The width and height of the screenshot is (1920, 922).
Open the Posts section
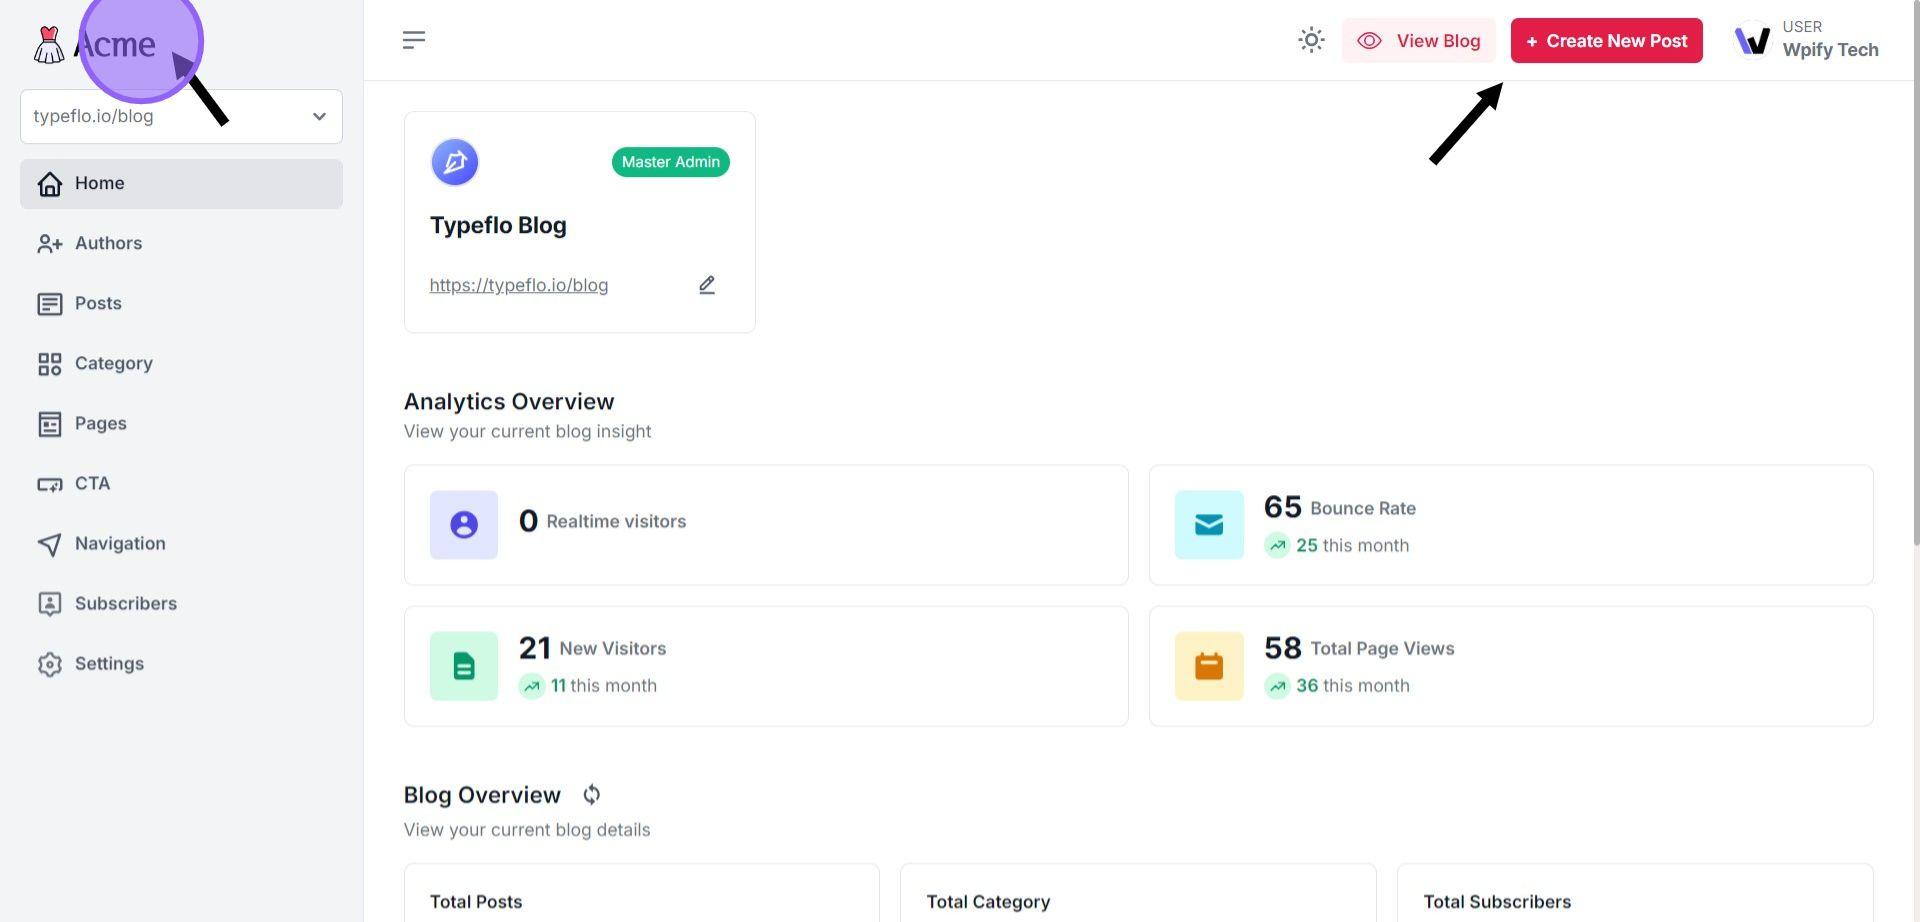(98, 304)
